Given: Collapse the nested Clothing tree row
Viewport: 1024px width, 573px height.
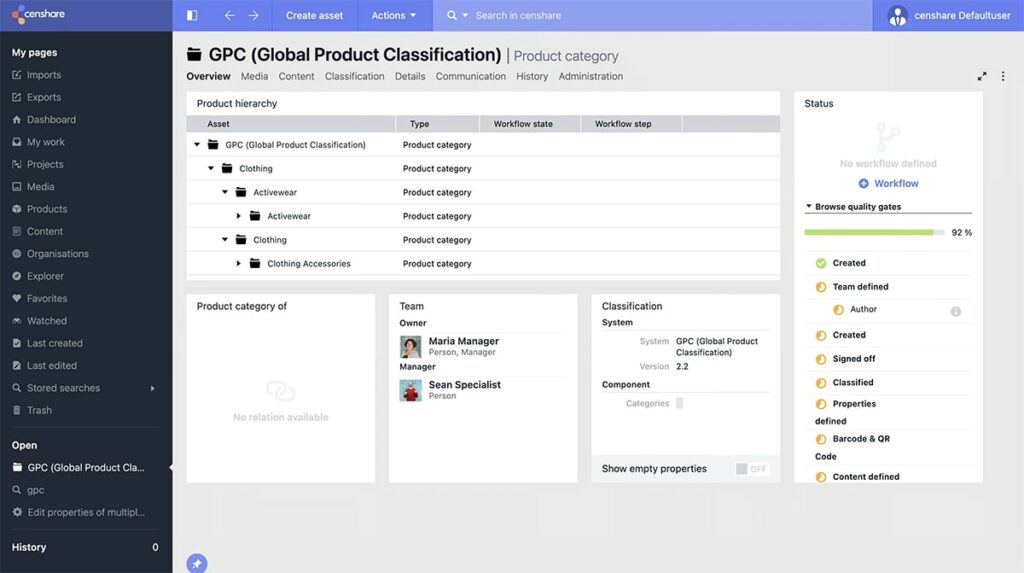Looking at the screenshot, I should (x=225, y=240).
